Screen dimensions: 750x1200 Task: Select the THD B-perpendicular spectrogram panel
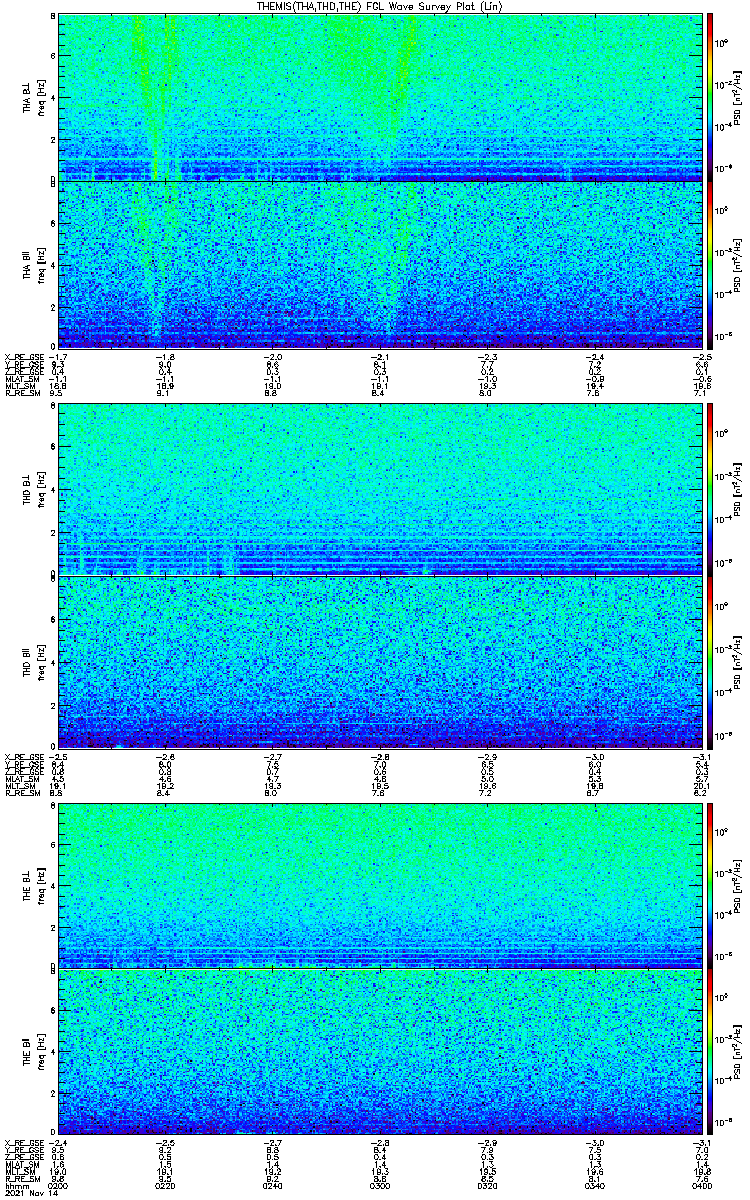(379, 489)
